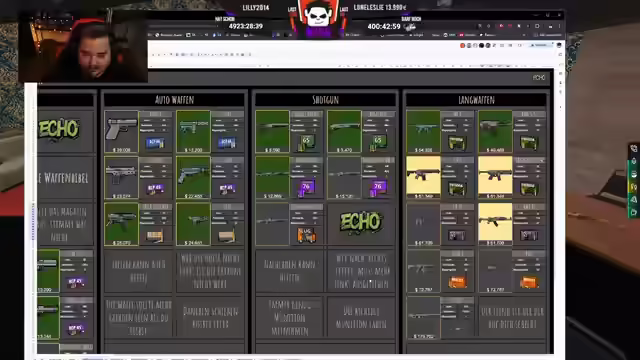Screen dimensions: 640x360
Task: Click the Waffenkabel info tile at the page's left edge
Action: 65,178
